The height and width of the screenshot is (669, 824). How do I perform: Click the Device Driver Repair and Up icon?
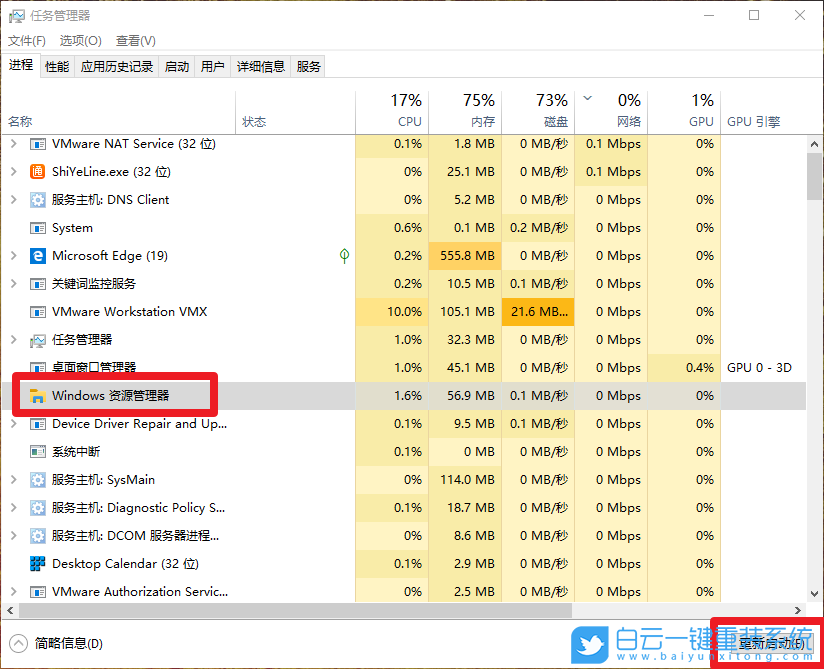[36, 423]
